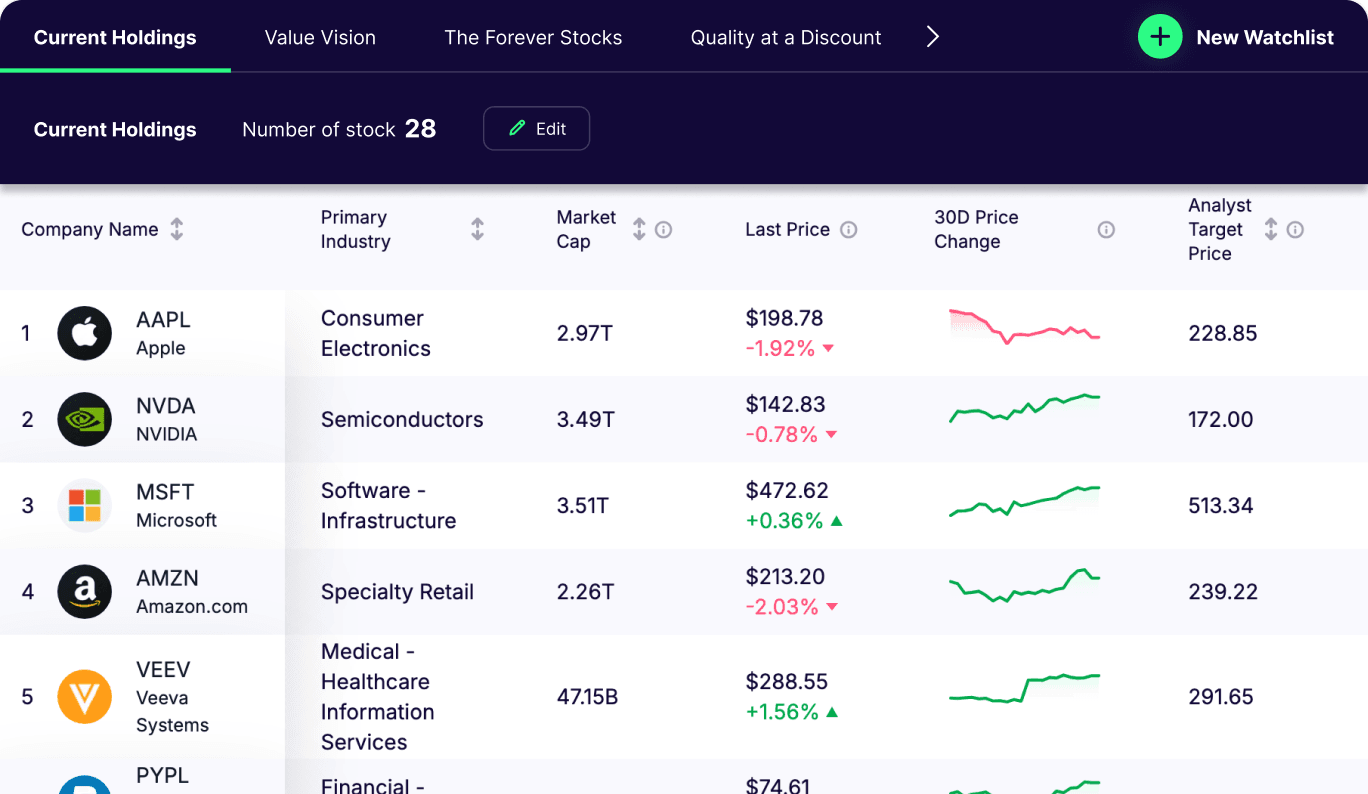
Task: Click the NVIDIA logo icon
Action: (84, 419)
